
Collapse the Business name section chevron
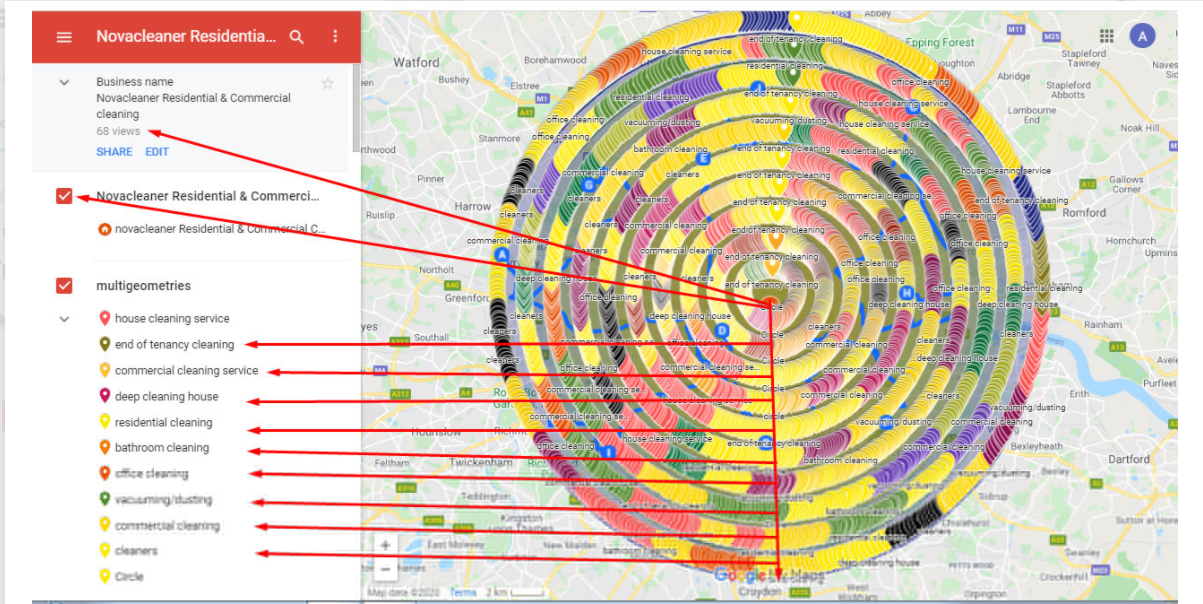click(64, 82)
